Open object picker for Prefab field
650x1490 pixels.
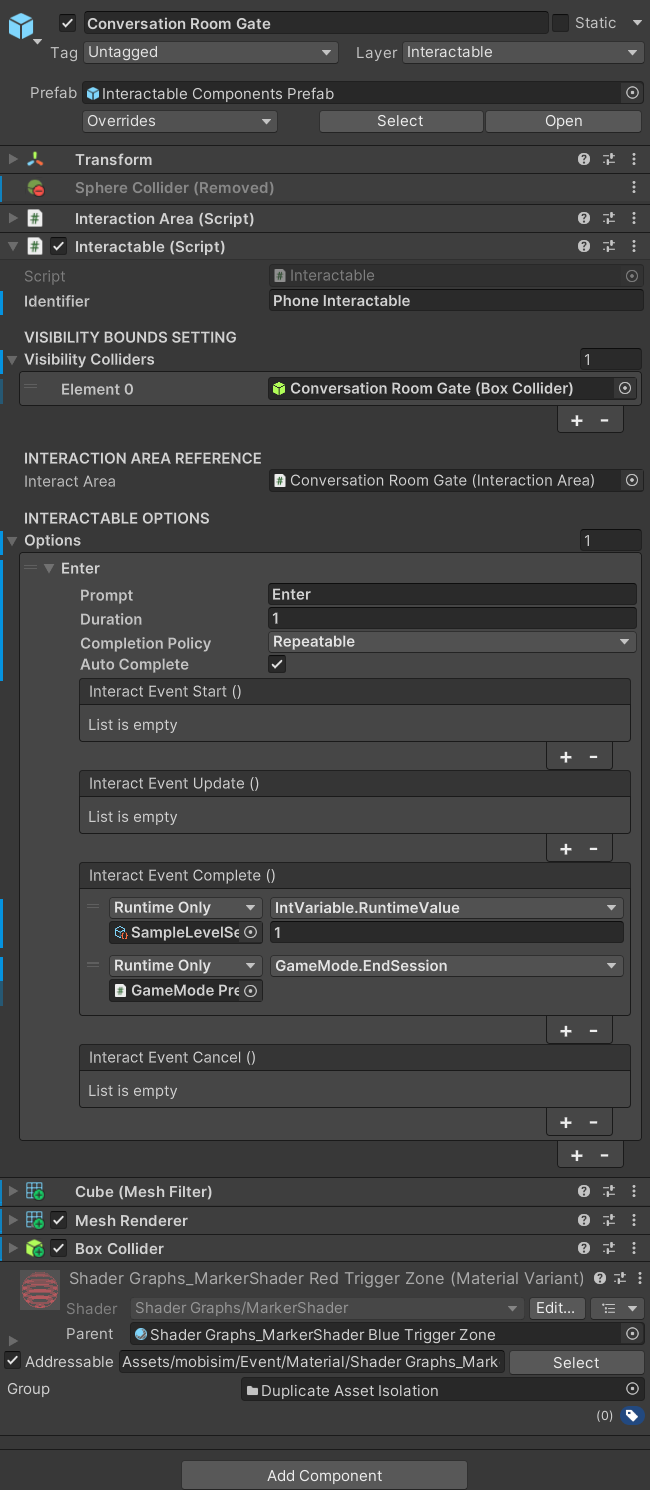coord(632,93)
